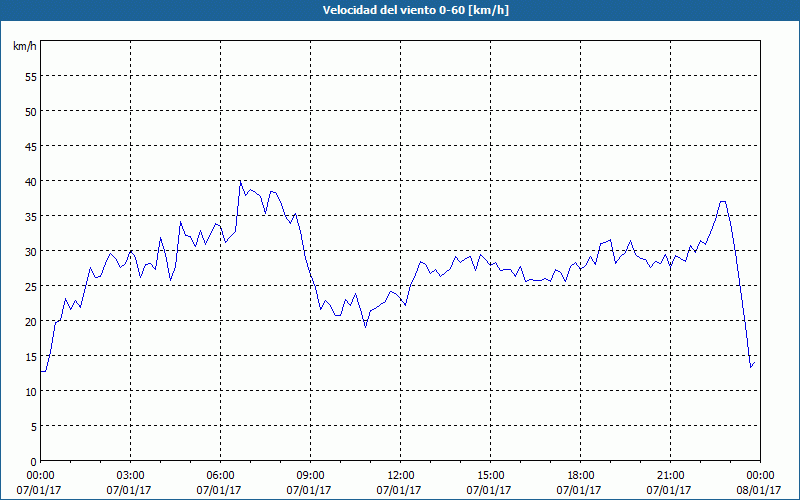Click the "12:00" time label
Viewport: 800px width, 500px height.
401,476
